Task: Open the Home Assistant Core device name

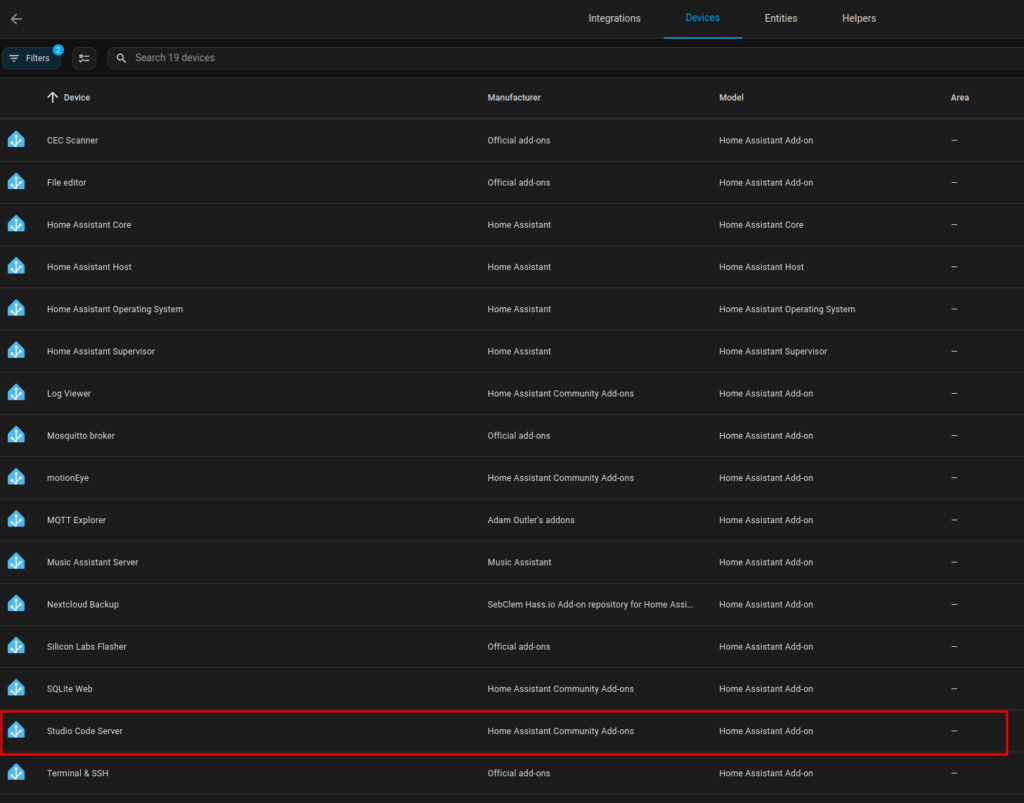Action: [x=89, y=225]
